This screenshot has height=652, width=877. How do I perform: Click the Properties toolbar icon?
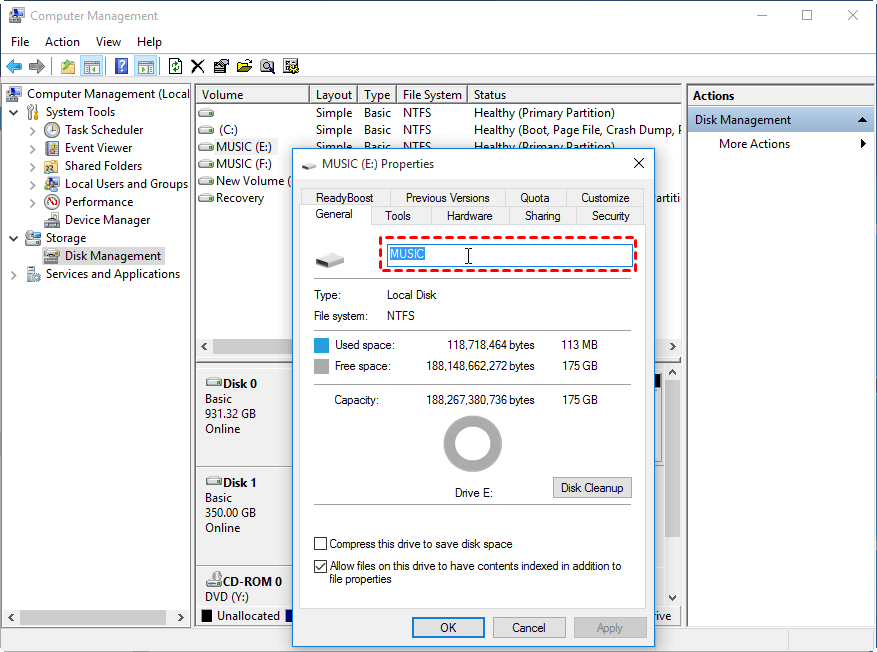pyautogui.click(x=221, y=67)
